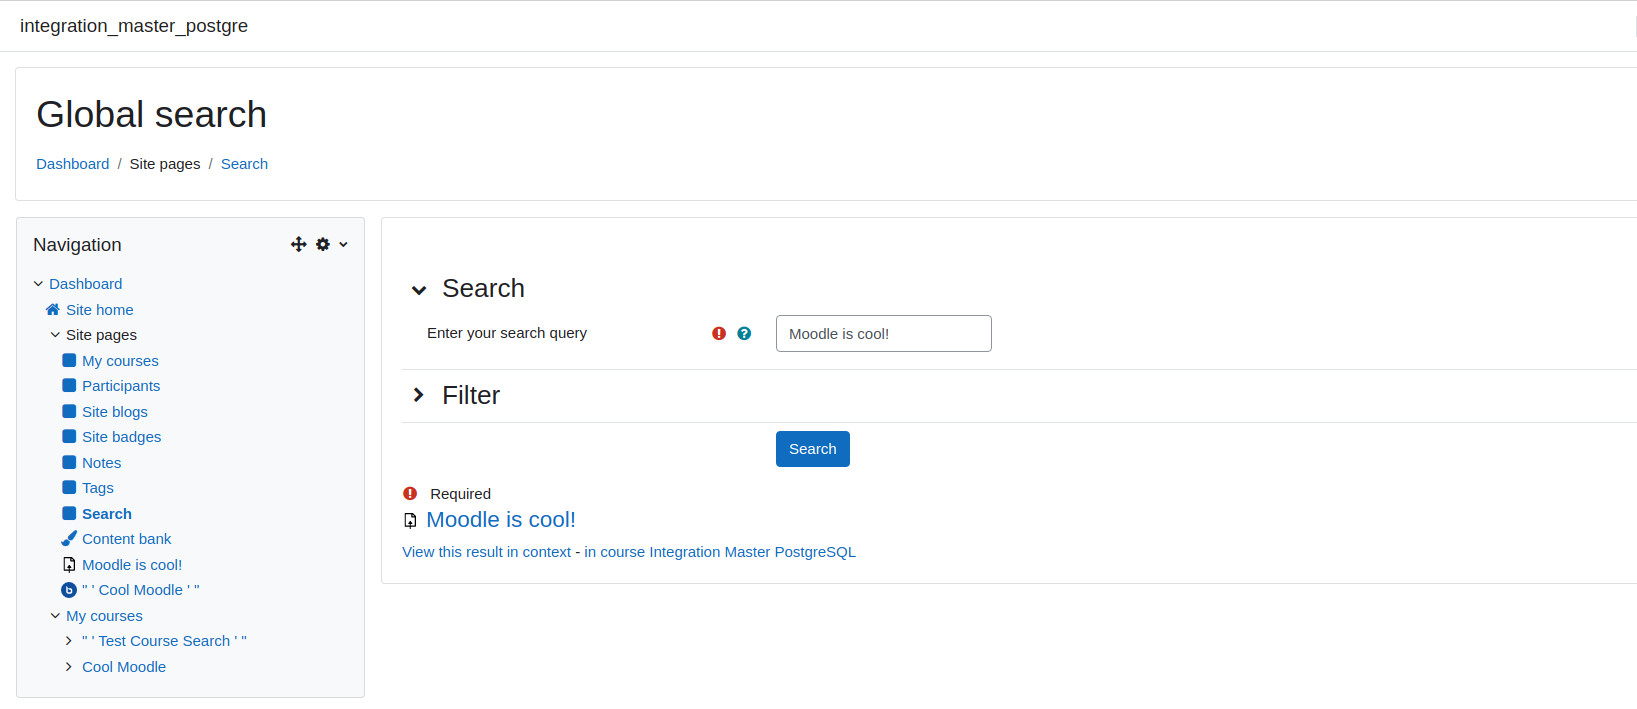Click the red exclamation icon beside Required
Image resolution: width=1637 pixels, height=709 pixels.
click(410, 493)
